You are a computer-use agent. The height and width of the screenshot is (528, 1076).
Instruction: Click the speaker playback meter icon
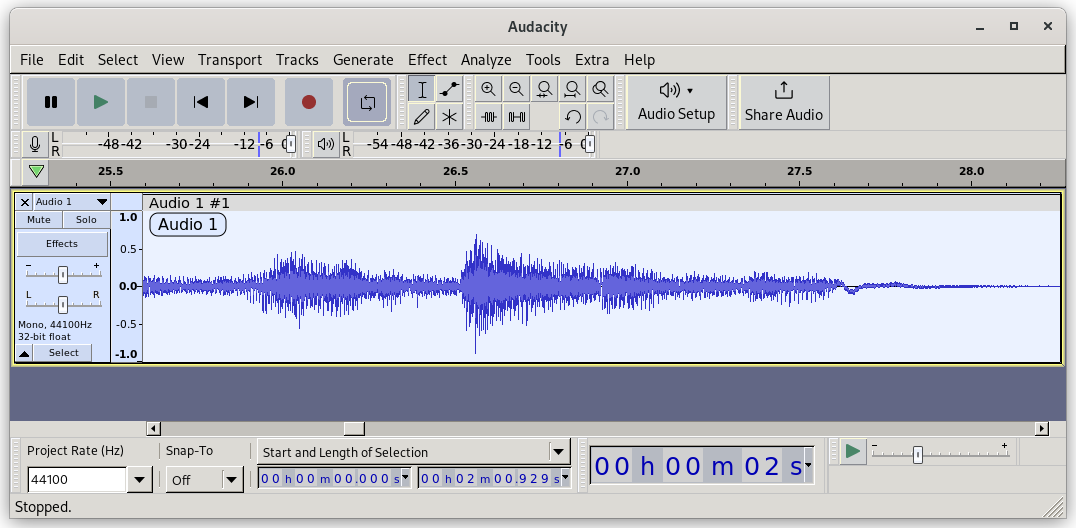tap(326, 144)
